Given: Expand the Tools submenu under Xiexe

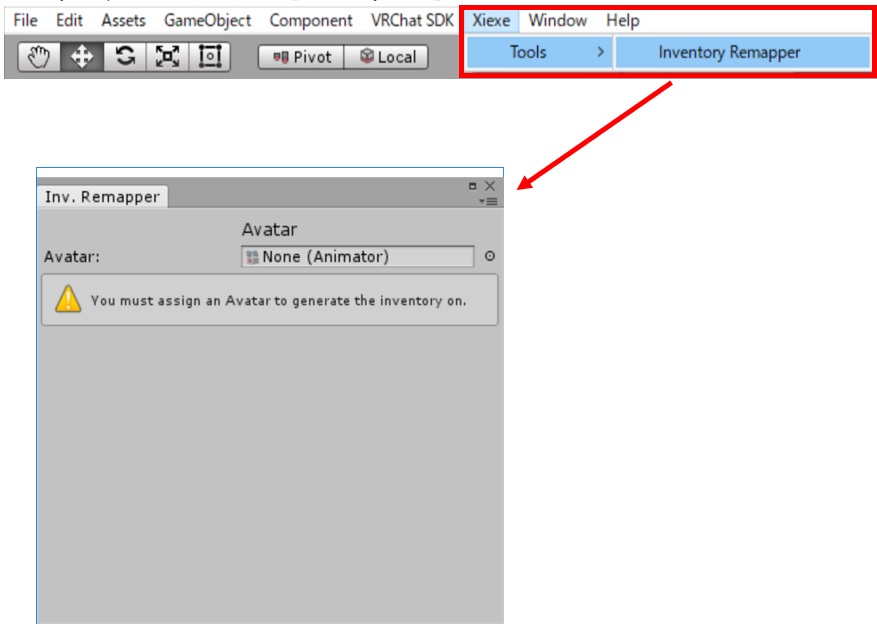Looking at the screenshot, I should [537, 52].
